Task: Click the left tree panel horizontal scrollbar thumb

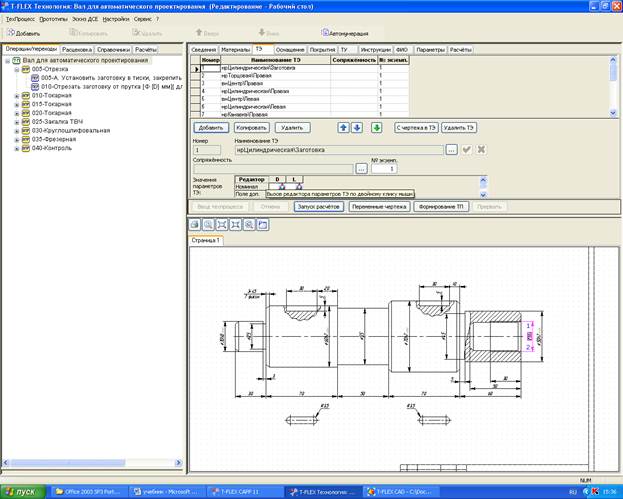Action: point(67,463)
